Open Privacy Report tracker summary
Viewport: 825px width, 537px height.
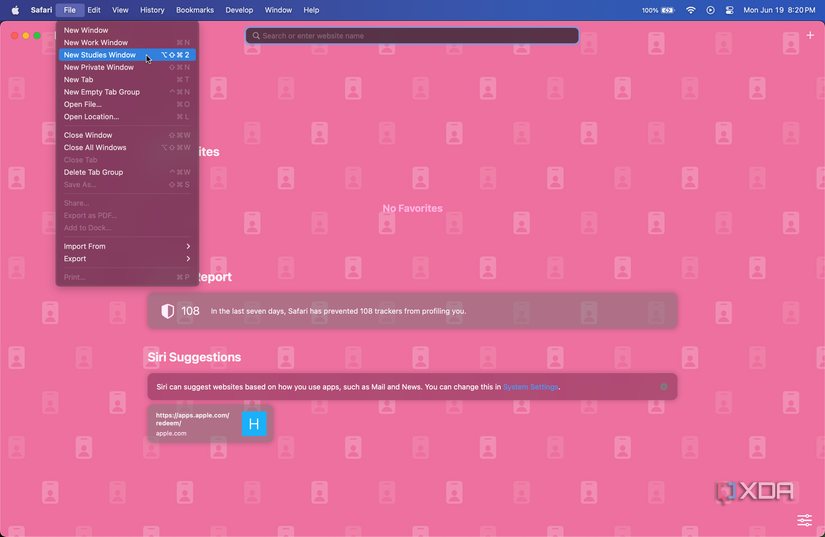412,311
